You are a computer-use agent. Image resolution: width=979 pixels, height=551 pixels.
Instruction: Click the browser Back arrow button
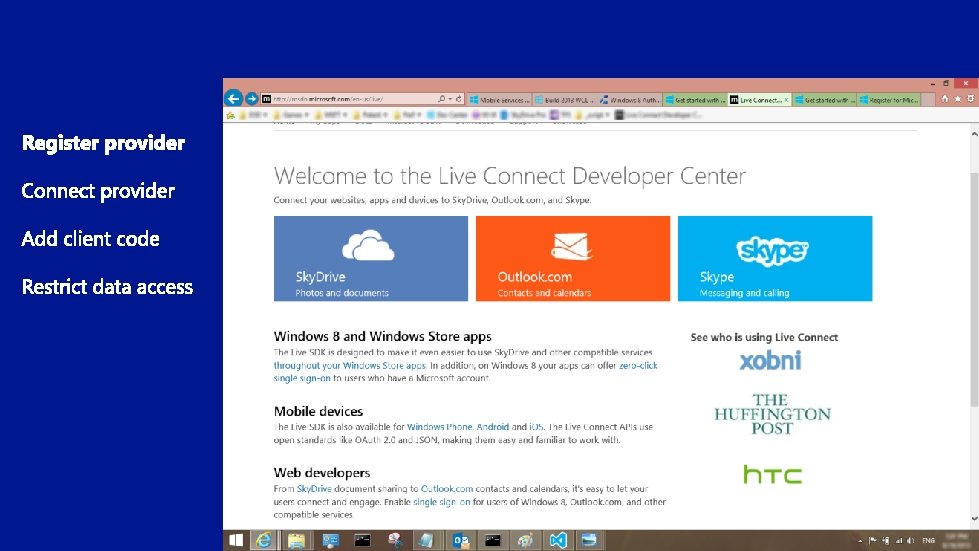(x=234, y=98)
